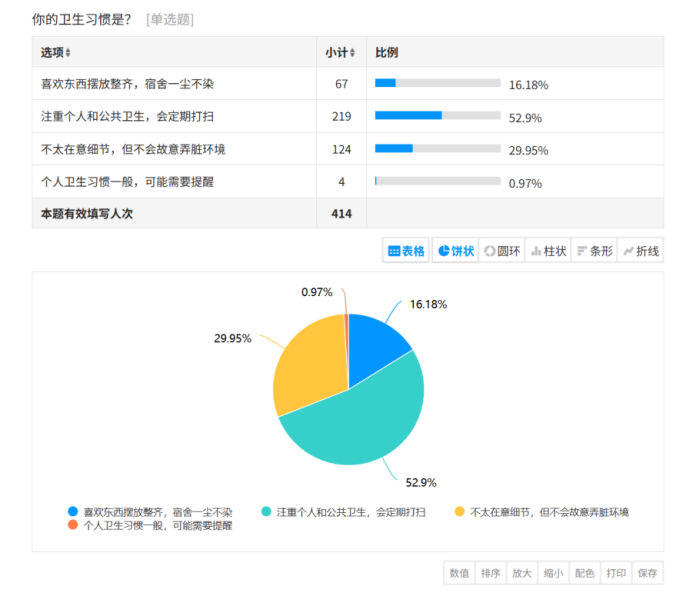This screenshot has width=697, height=607.
Task: Switch to the 条形 bar chart view
Action: (x=593, y=251)
